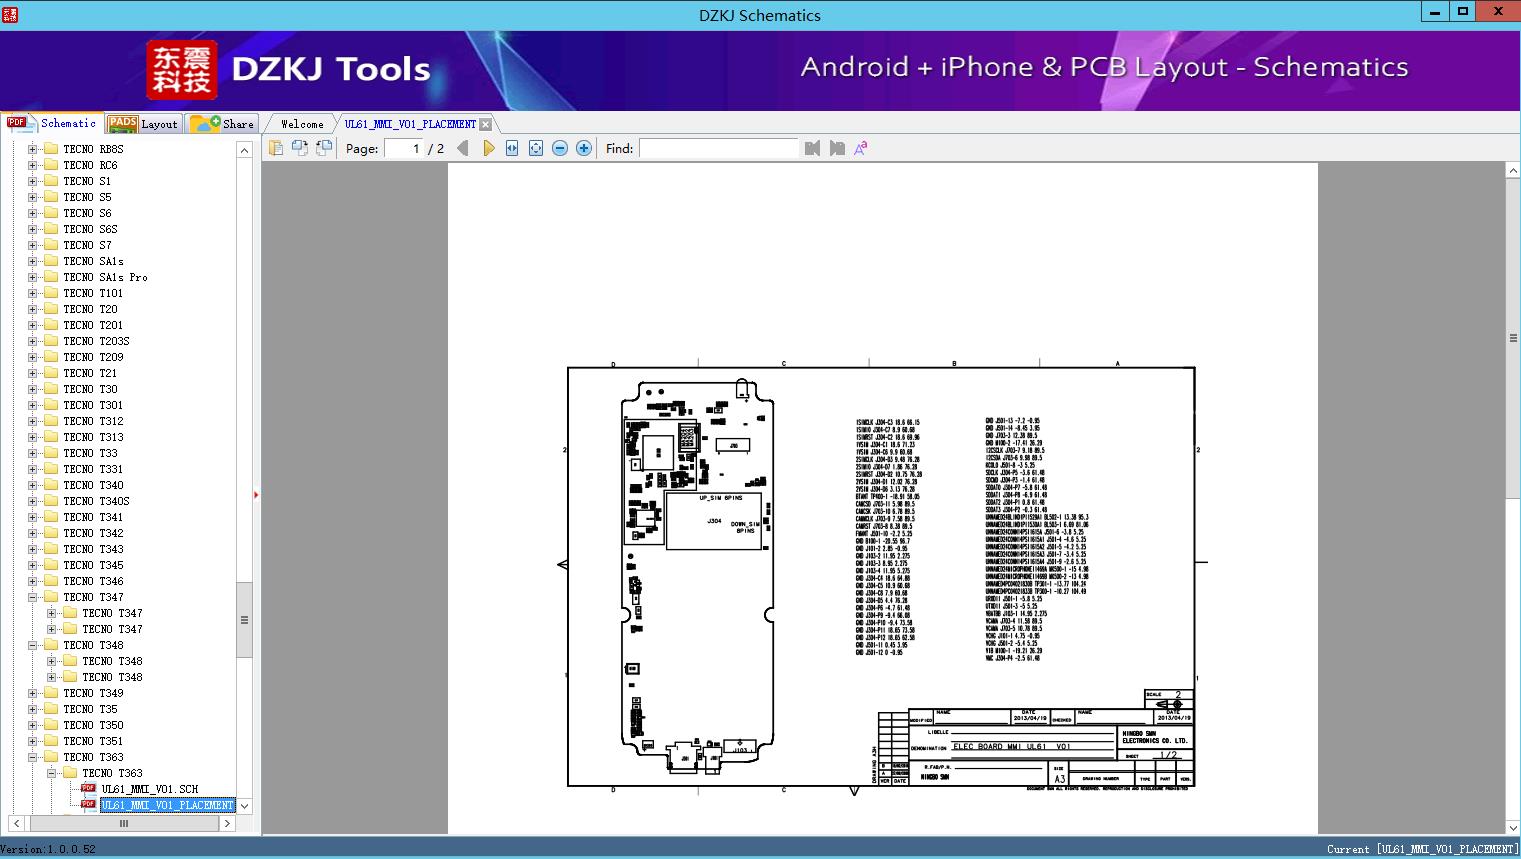Select UL61_MMI_V01_PLACEMENT file in tree
This screenshot has height=859, width=1521.
coord(167,805)
